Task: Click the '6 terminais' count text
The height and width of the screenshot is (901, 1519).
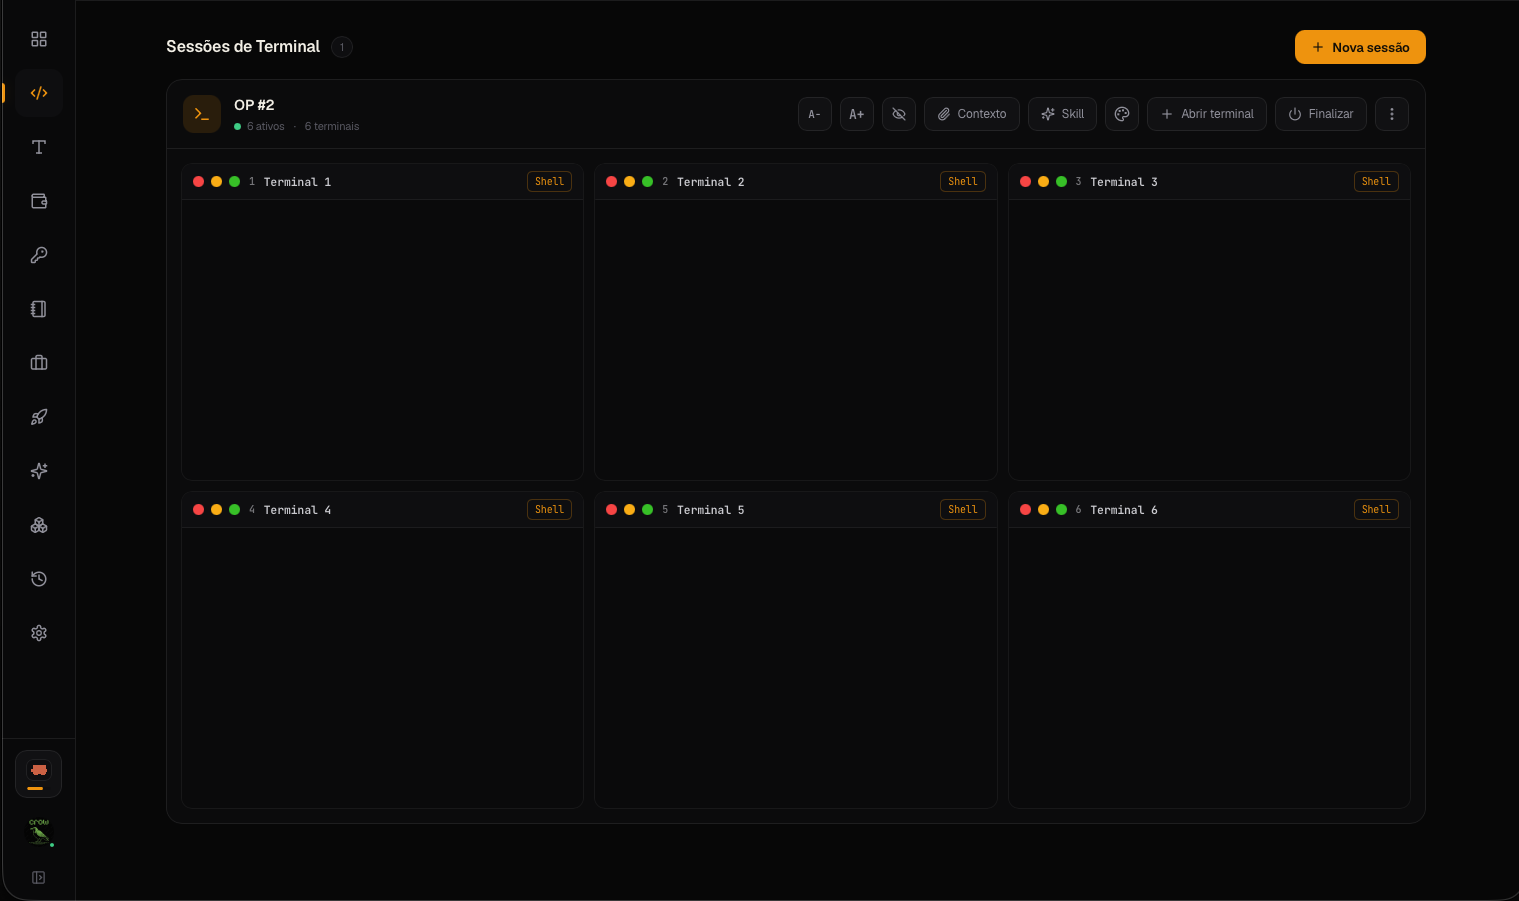Action: 332,127
